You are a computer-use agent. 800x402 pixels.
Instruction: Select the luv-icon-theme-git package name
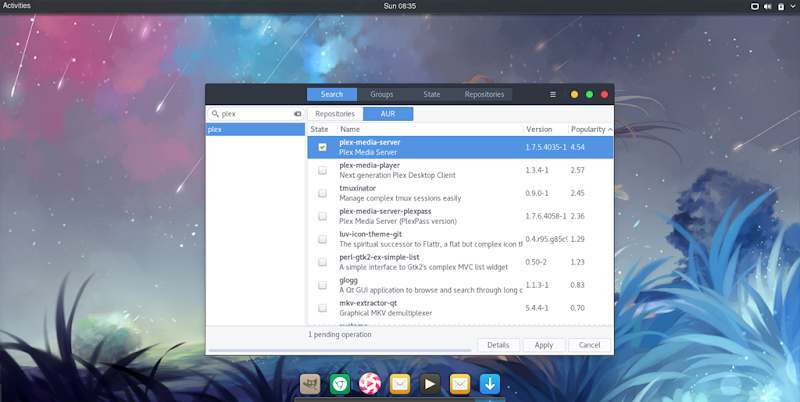[x=370, y=234]
